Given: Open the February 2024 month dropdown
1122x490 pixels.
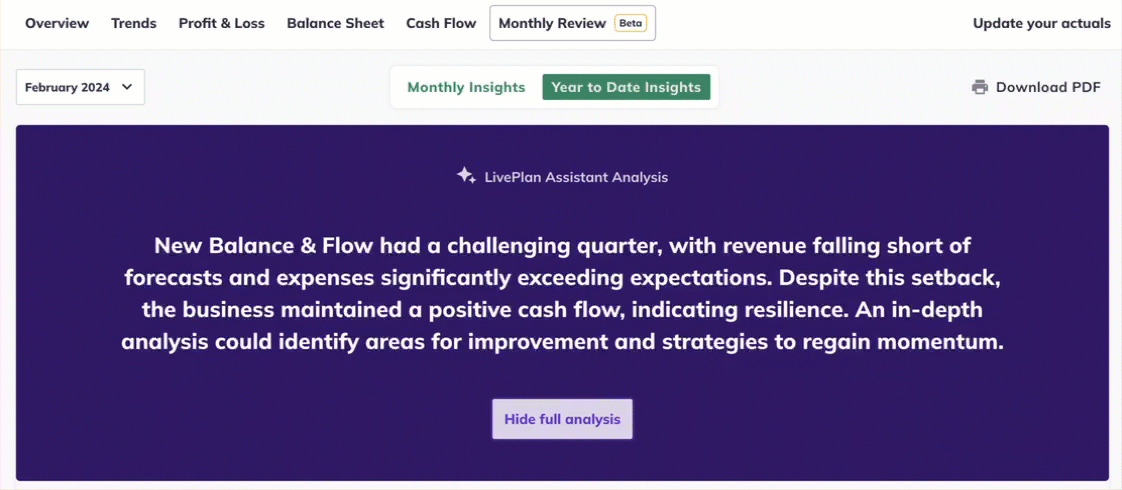Looking at the screenshot, I should tap(80, 87).
